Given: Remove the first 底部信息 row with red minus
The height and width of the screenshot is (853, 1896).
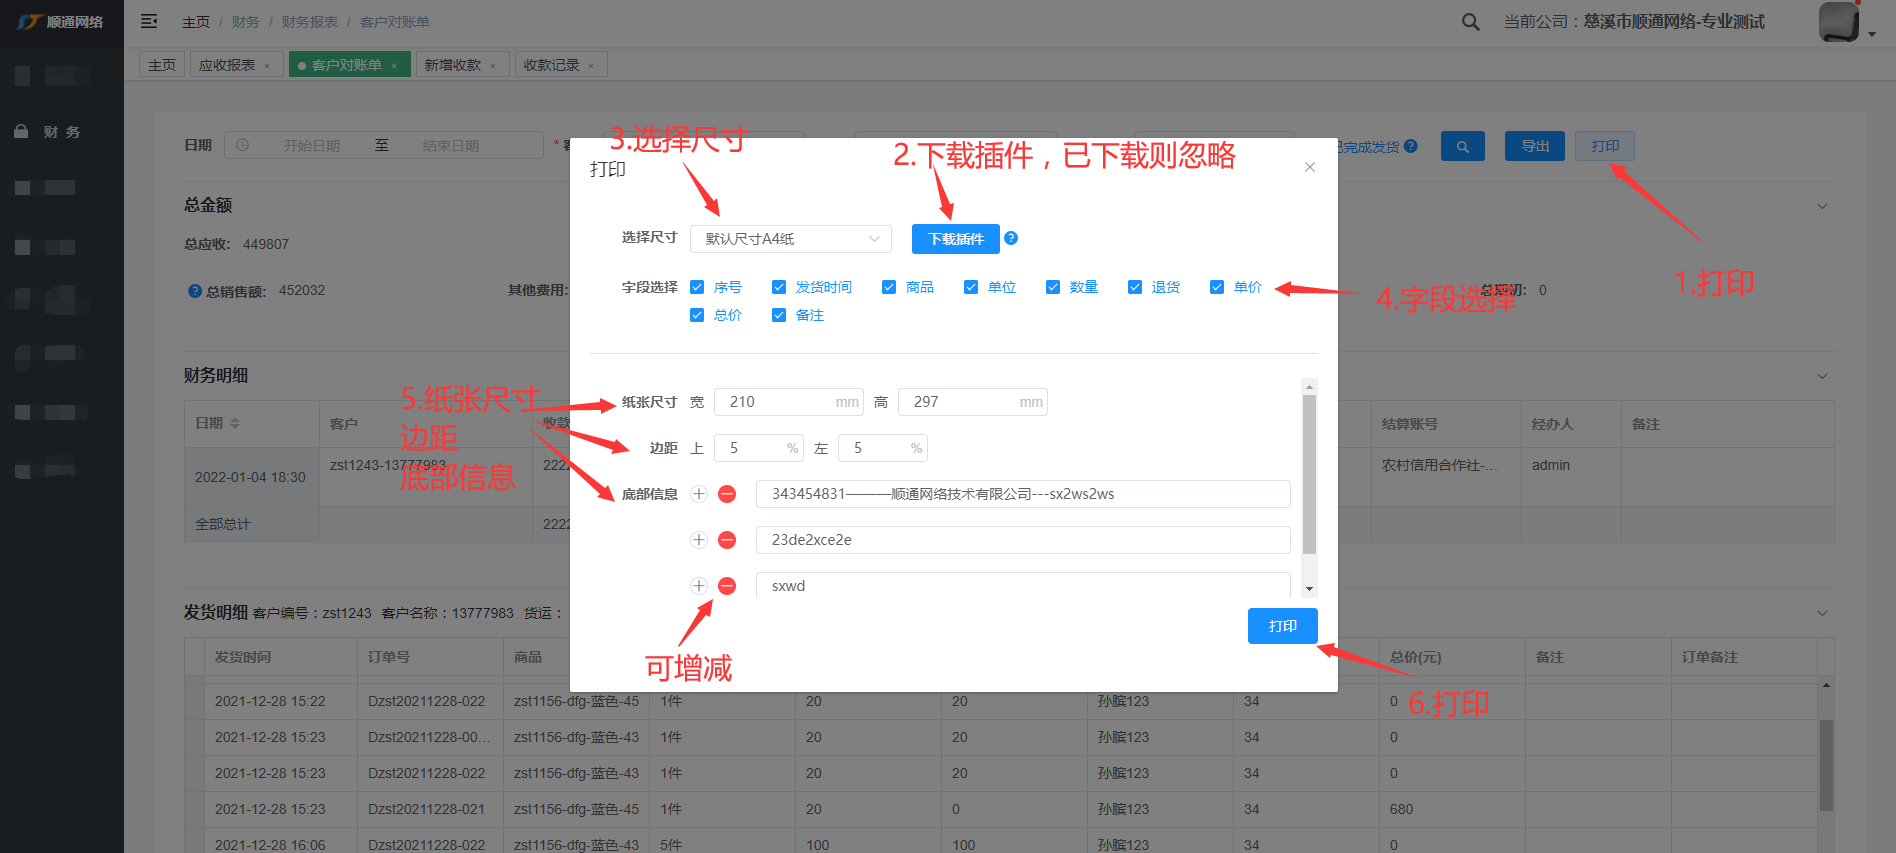Looking at the screenshot, I should click(x=727, y=494).
